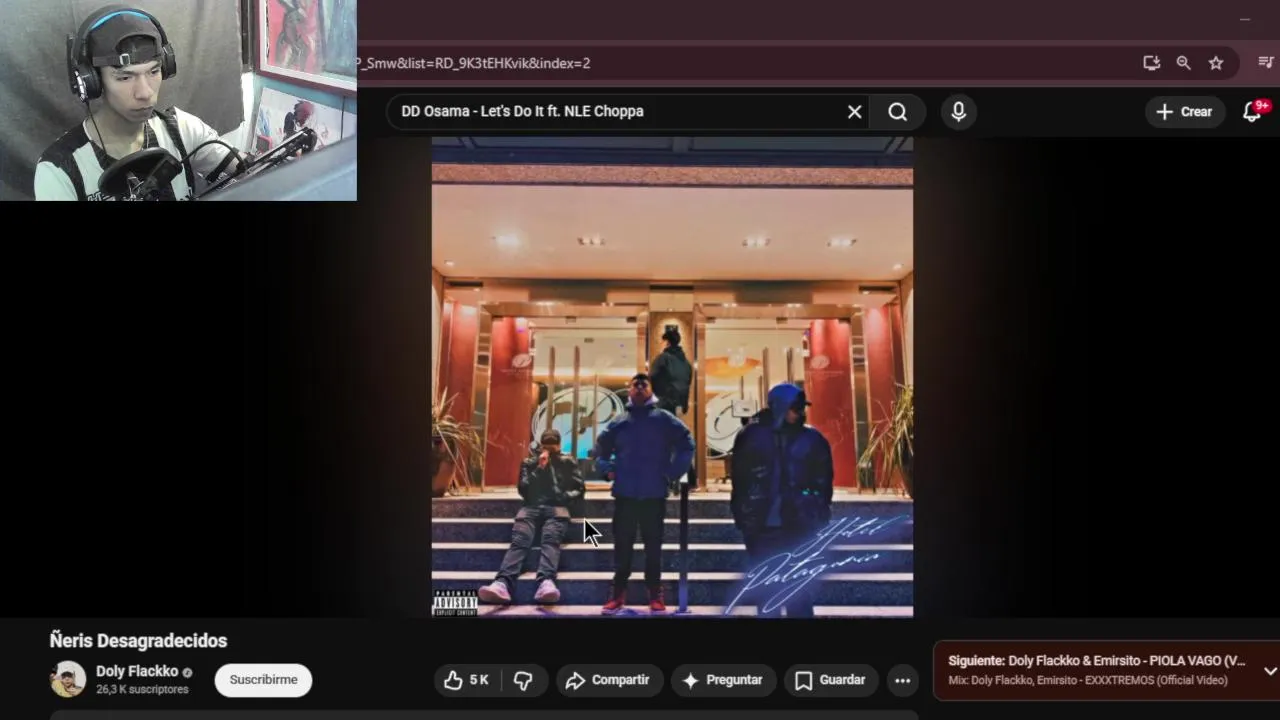Clear the YouTube search box text
Screen dimensions: 1280x720
854,112
